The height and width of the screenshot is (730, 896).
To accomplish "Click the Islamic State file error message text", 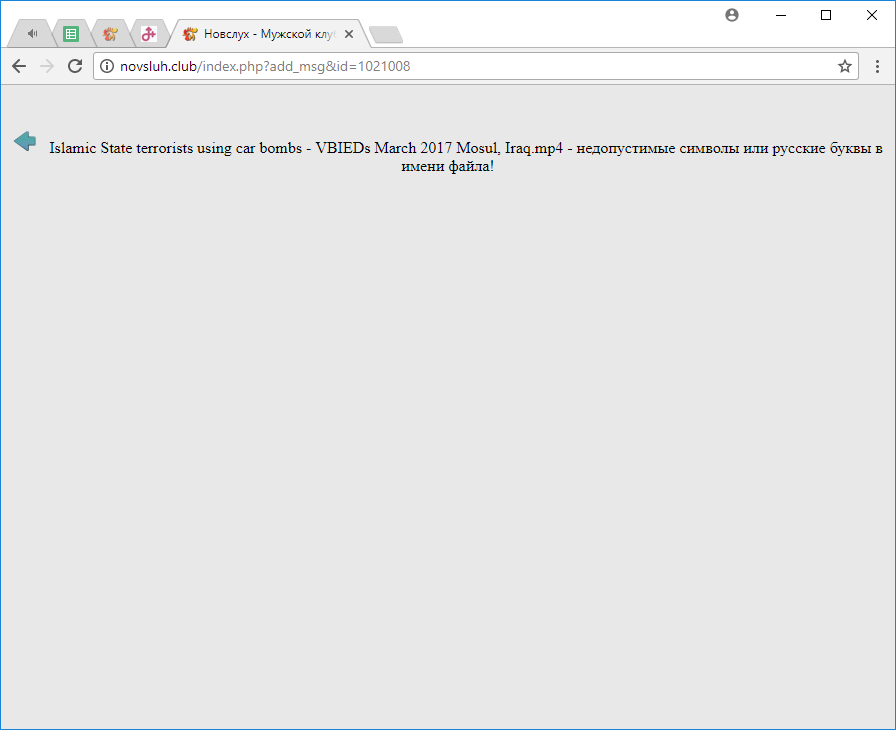I will [x=465, y=157].
